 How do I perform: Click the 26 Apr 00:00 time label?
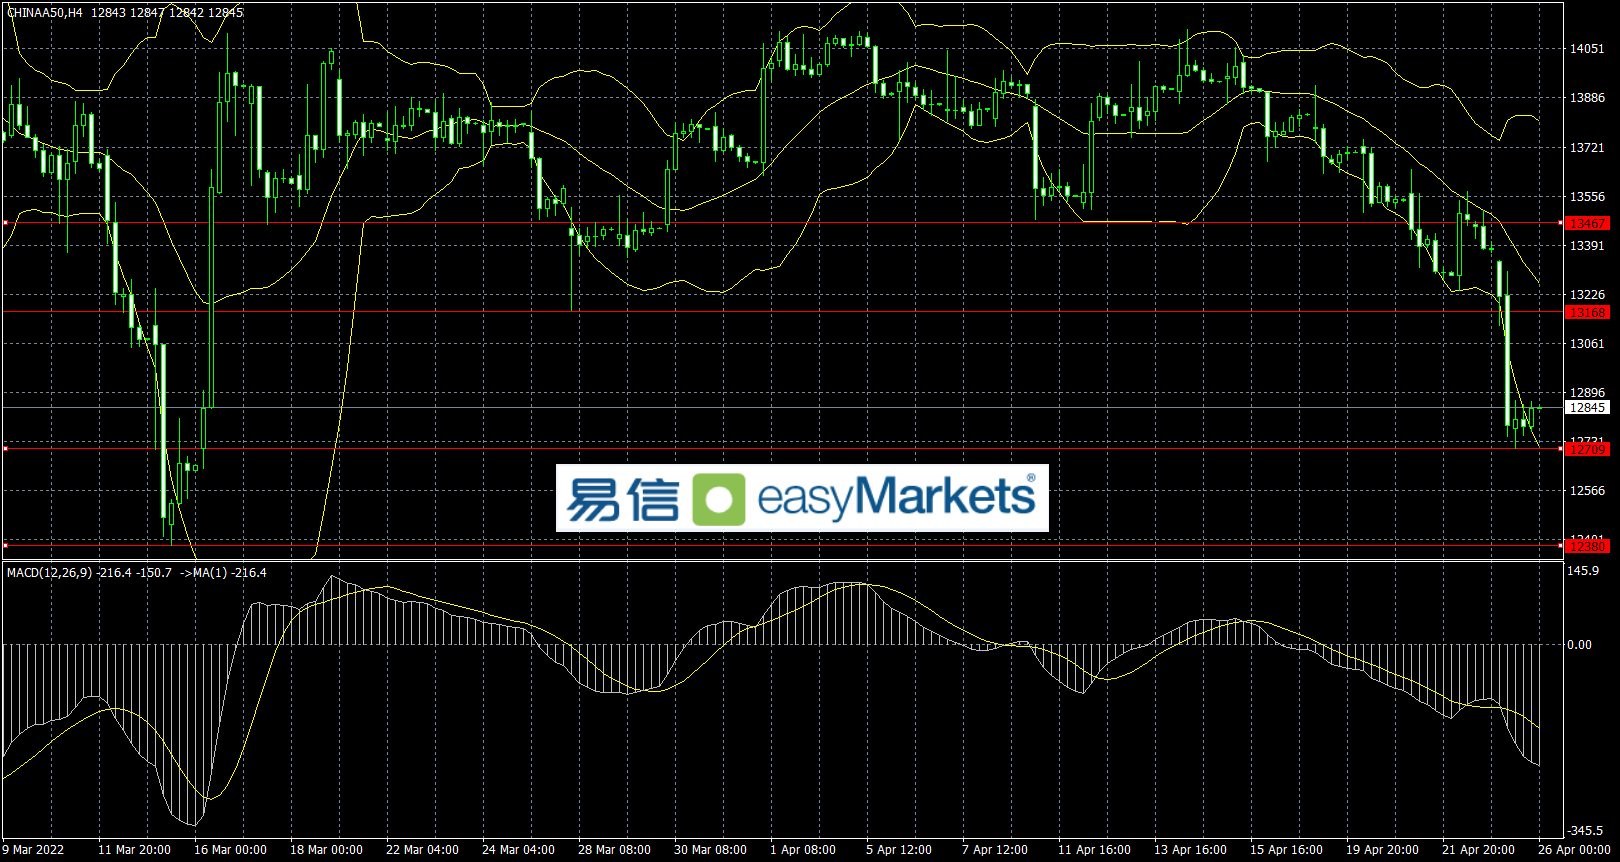coord(1574,850)
